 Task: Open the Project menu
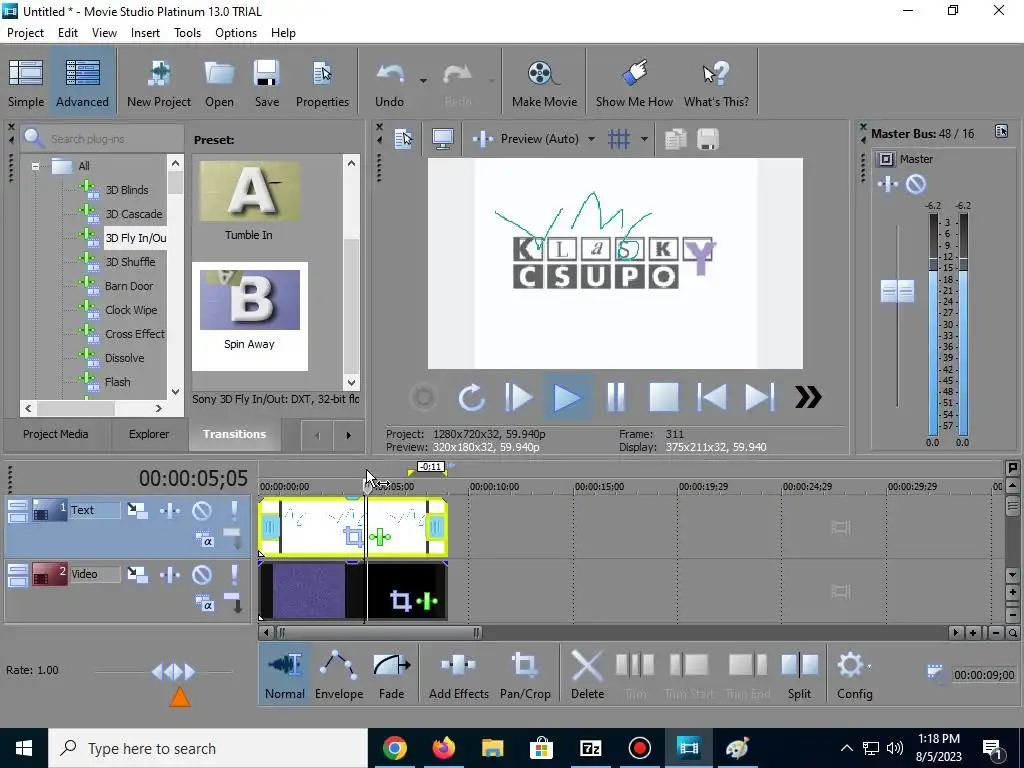pos(25,33)
